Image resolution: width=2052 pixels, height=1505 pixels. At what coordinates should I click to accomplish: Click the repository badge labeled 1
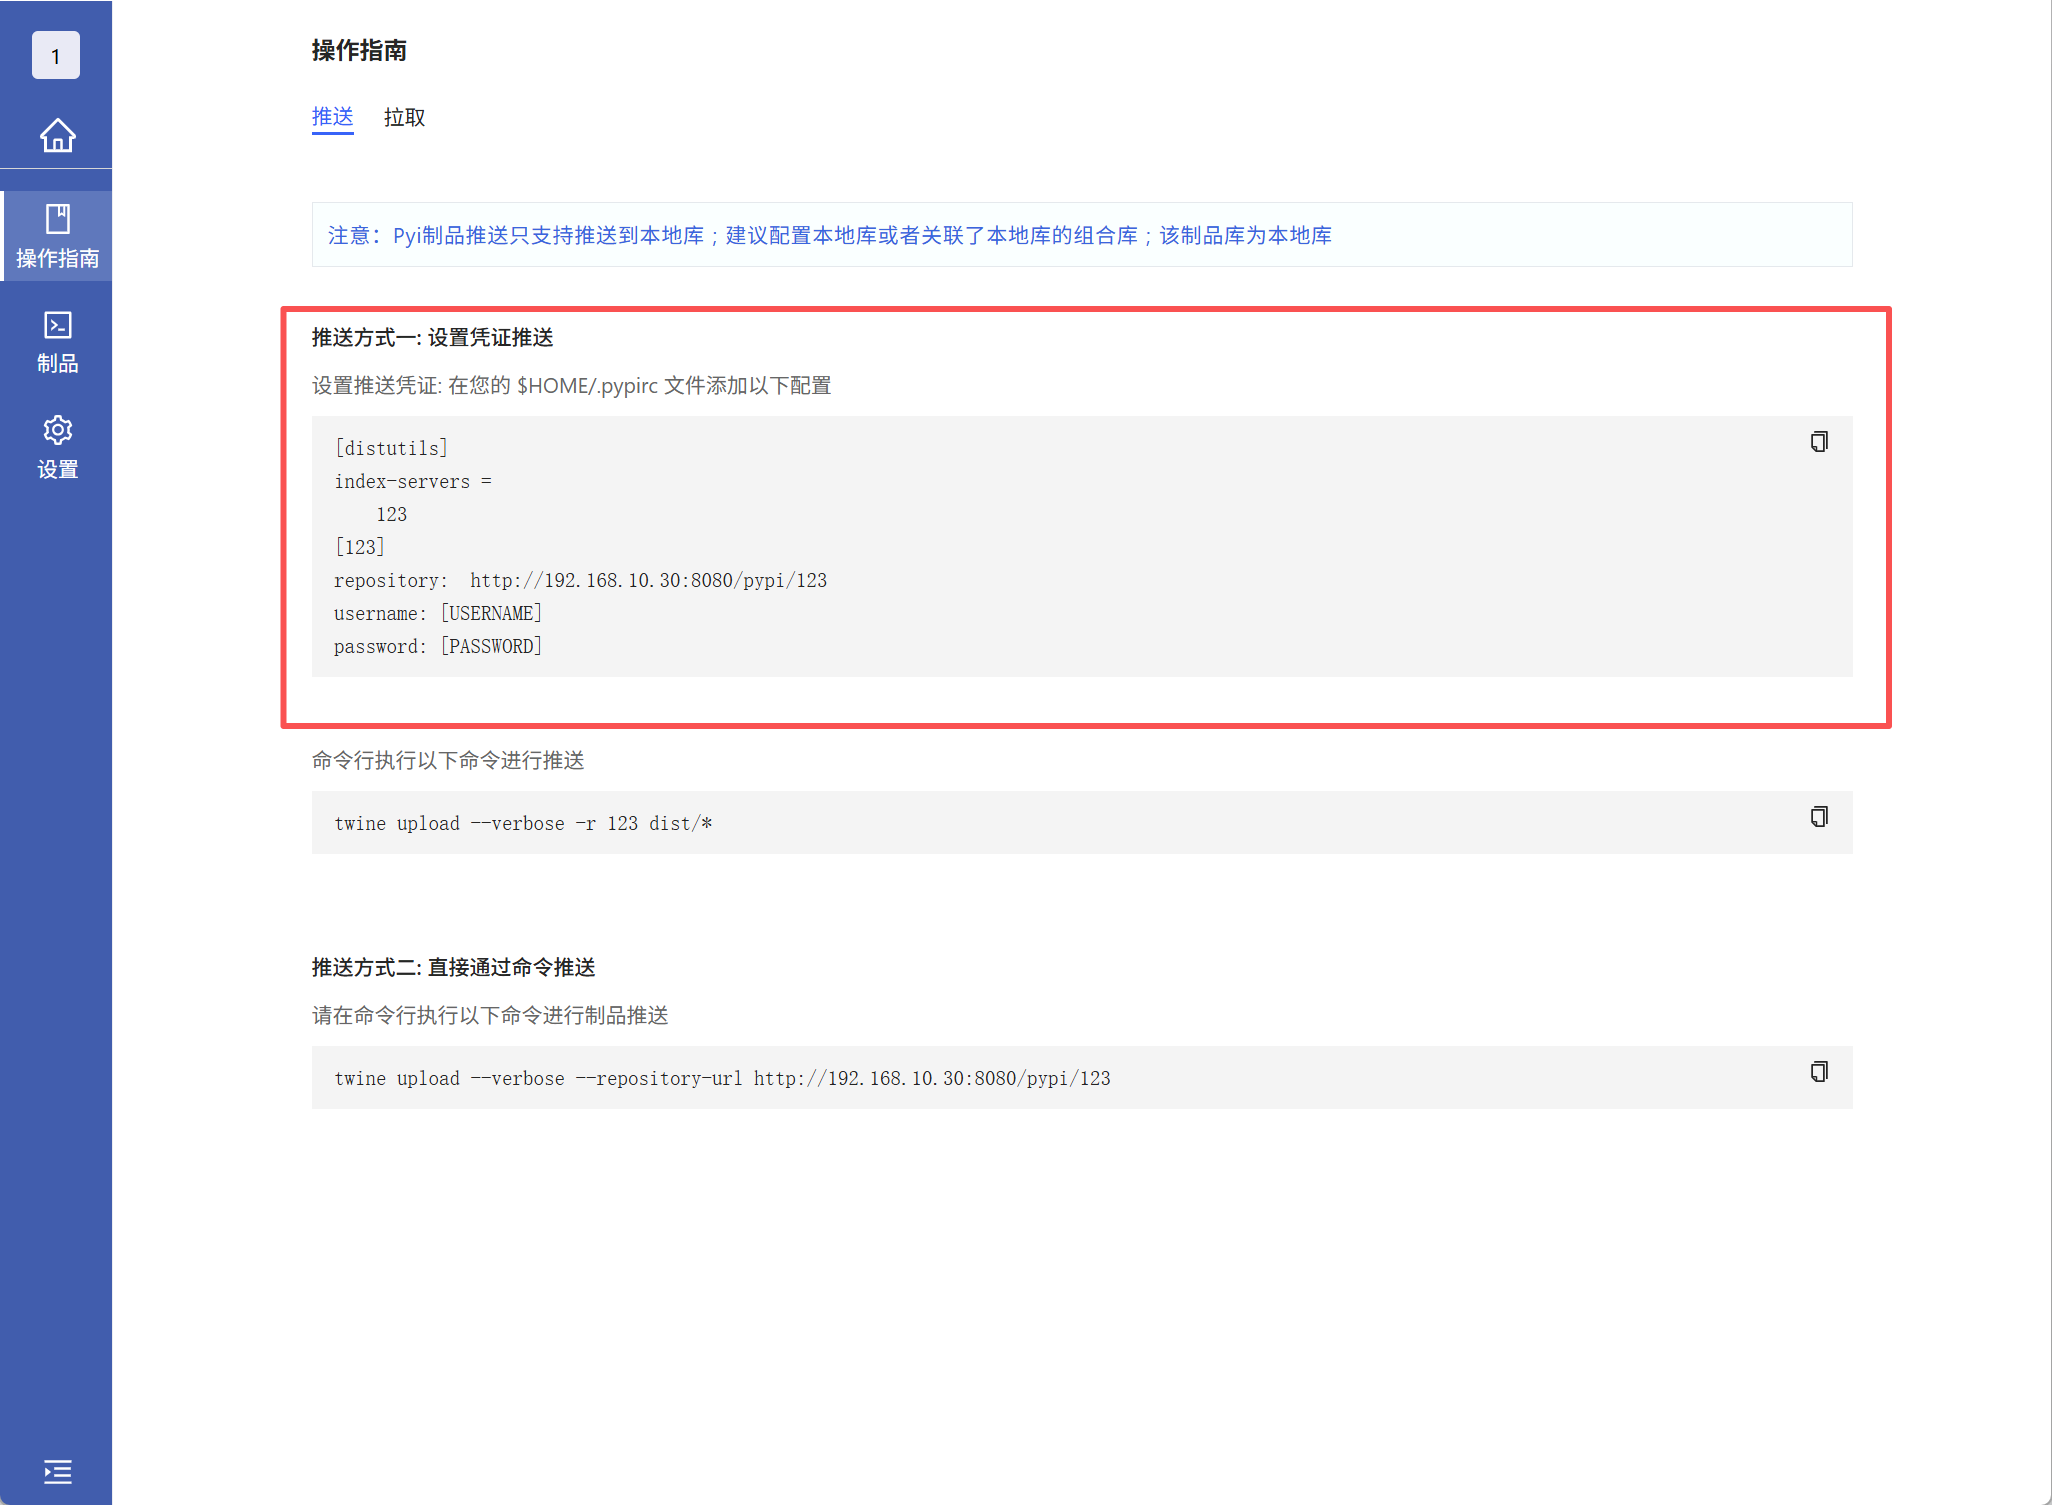(x=56, y=56)
